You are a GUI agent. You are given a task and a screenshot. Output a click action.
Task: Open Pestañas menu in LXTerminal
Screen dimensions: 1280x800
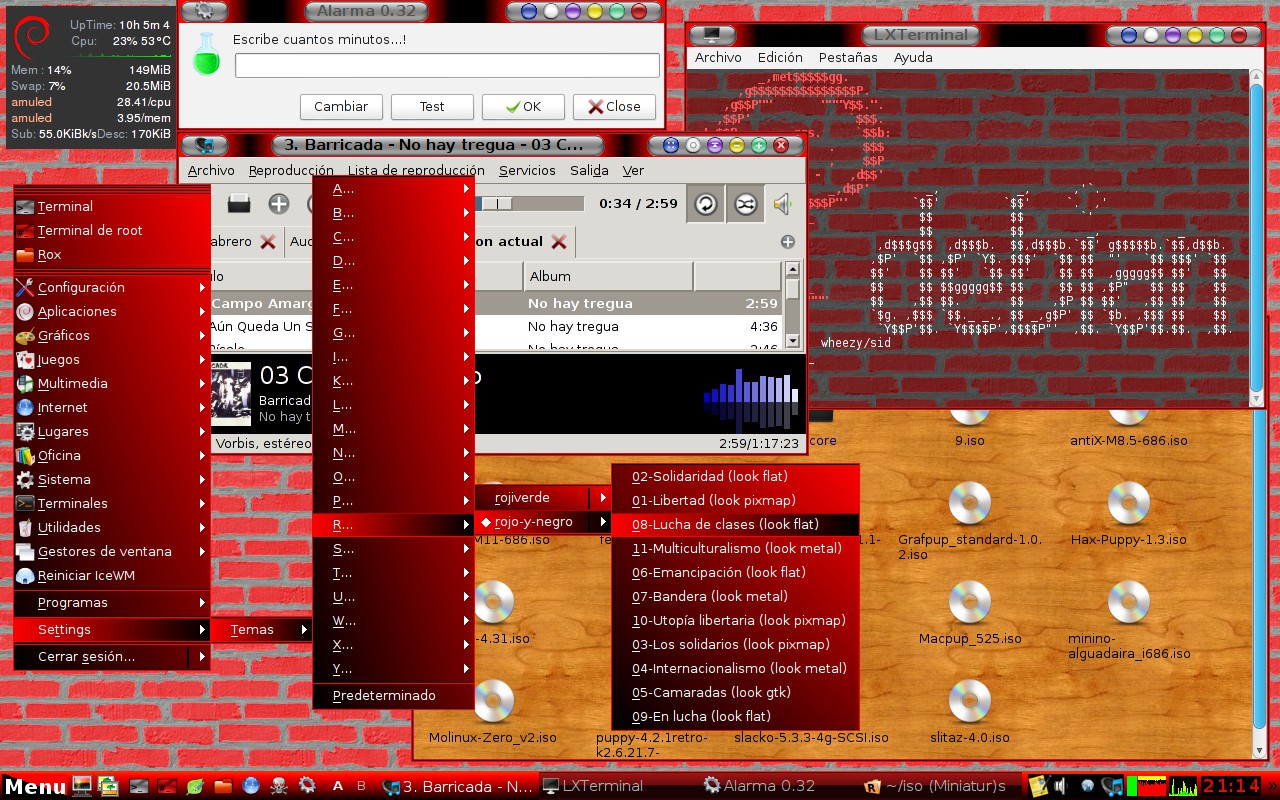pos(848,58)
